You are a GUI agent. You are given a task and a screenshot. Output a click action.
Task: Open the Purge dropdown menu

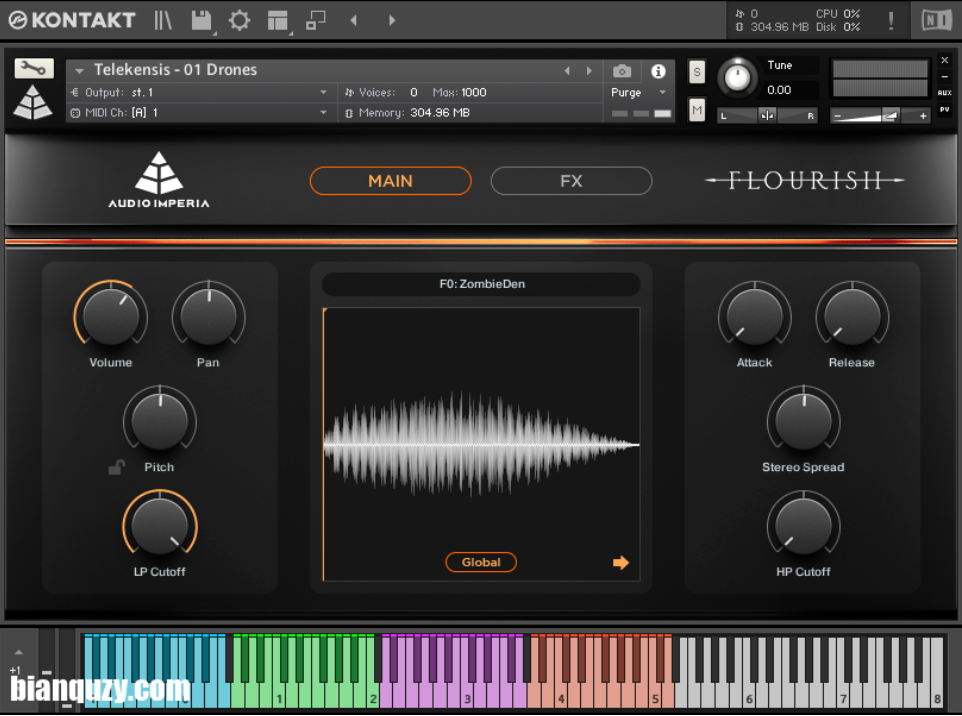tap(638, 93)
